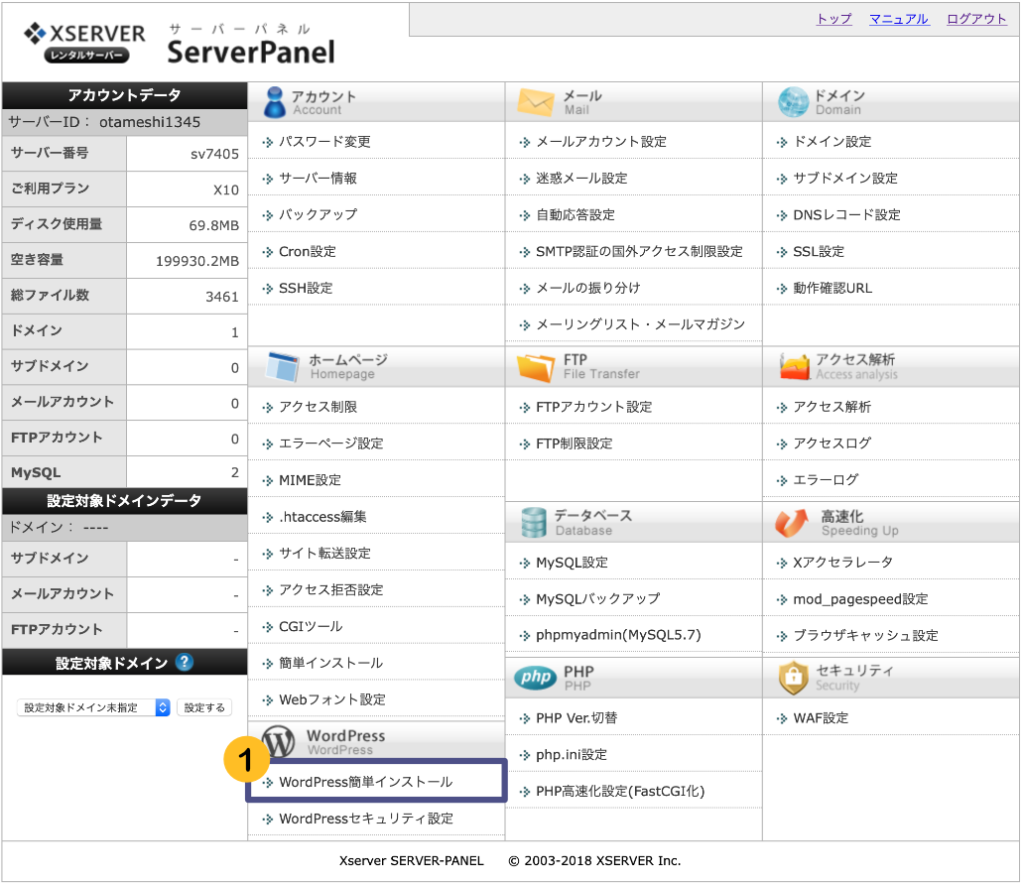The width and height of the screenshot is (1024, 886).
Task: Open PHP高速化設定(FastCGI化)
Action: point(620,791)
